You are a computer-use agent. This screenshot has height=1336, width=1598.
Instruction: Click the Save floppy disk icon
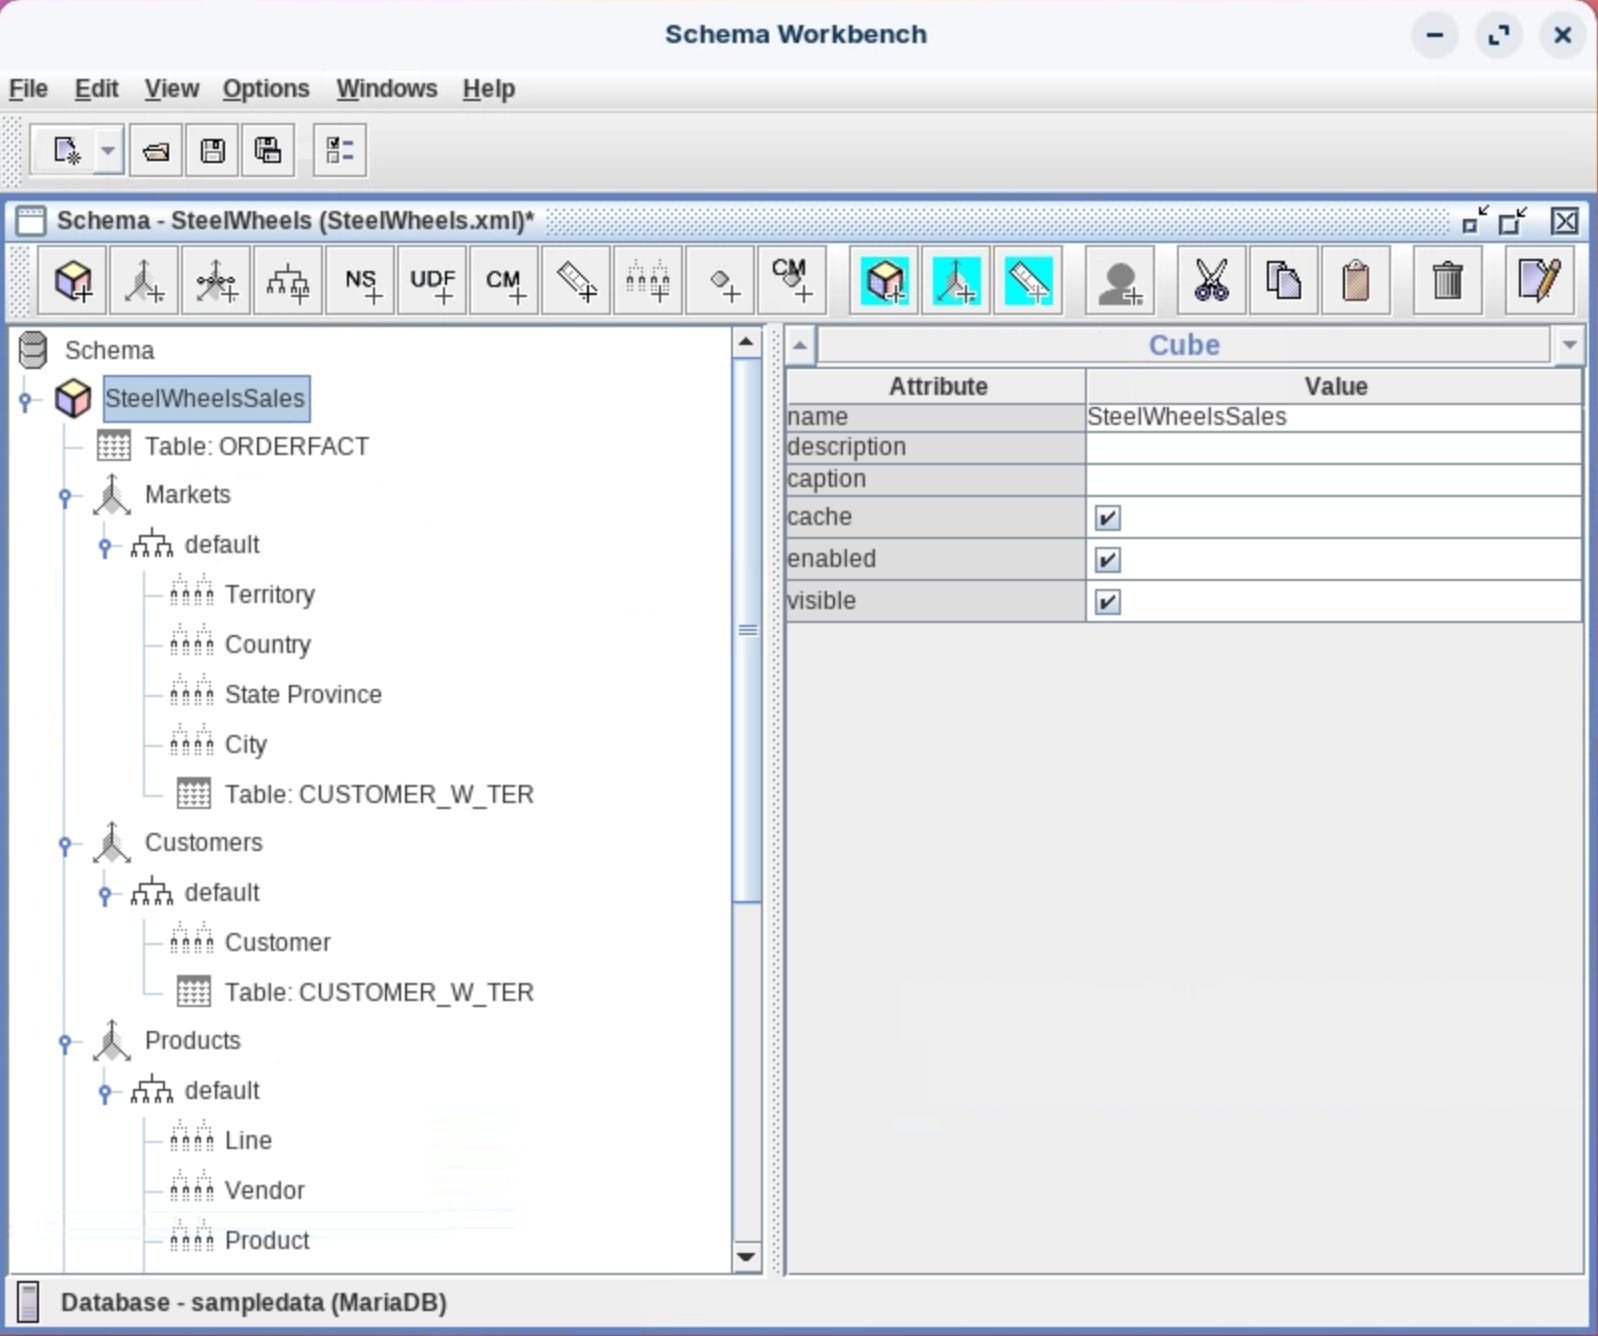pyautogui.click(x=212, y=151)
